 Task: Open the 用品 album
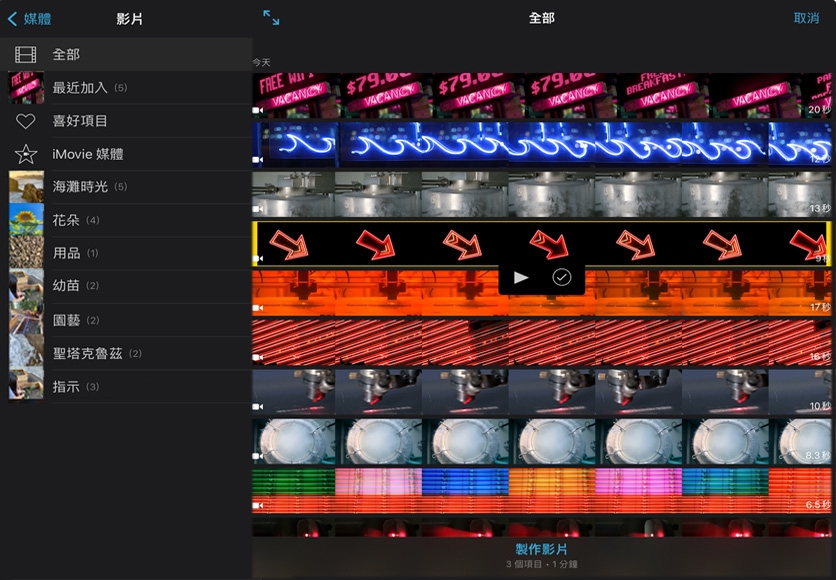67,253
